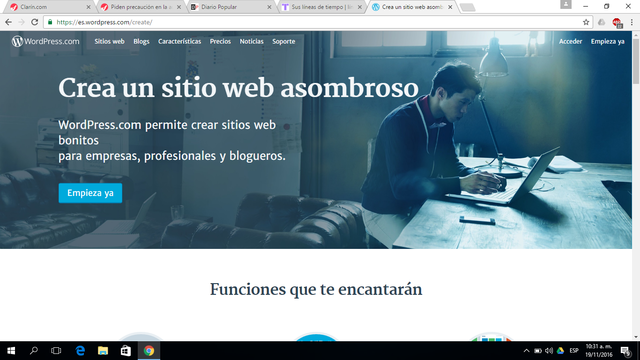Screen dimensions: 640x360
Task: Click the secure padlock icon
Action: 50,22
